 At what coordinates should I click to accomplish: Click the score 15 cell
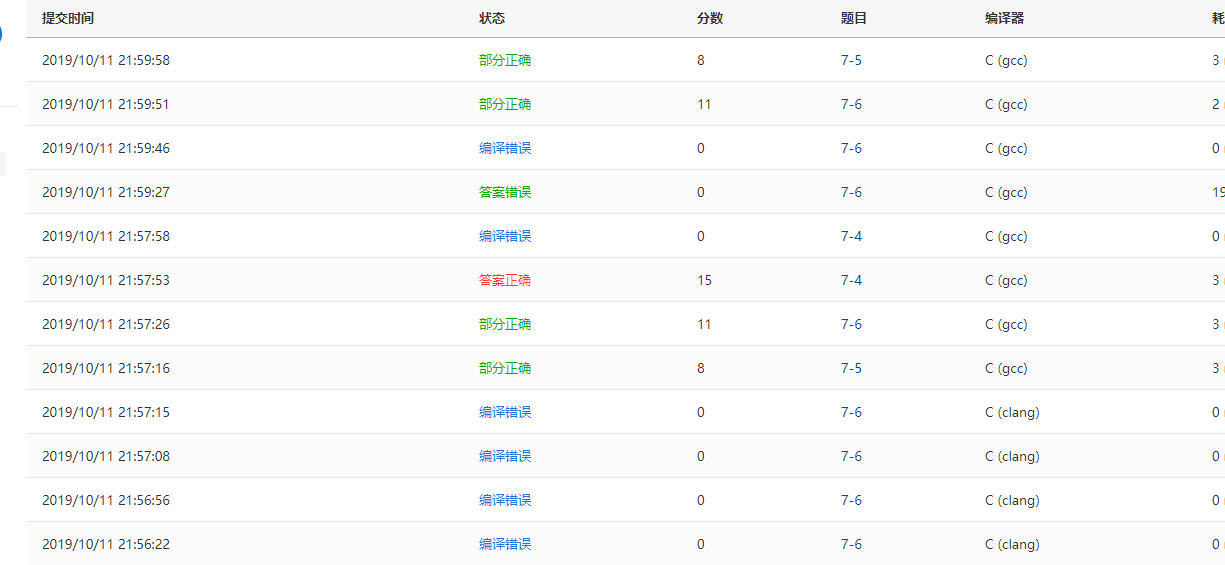coord(704,280)
